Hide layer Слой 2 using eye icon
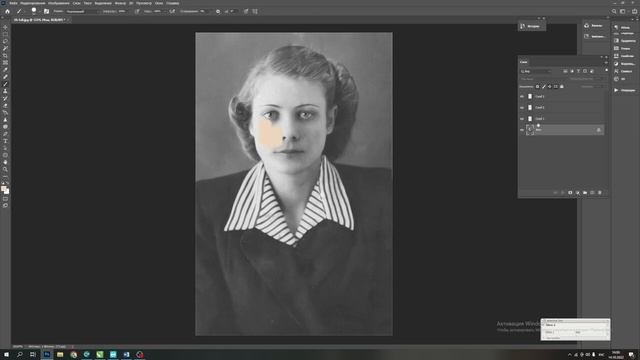 [x=522, y=108]
